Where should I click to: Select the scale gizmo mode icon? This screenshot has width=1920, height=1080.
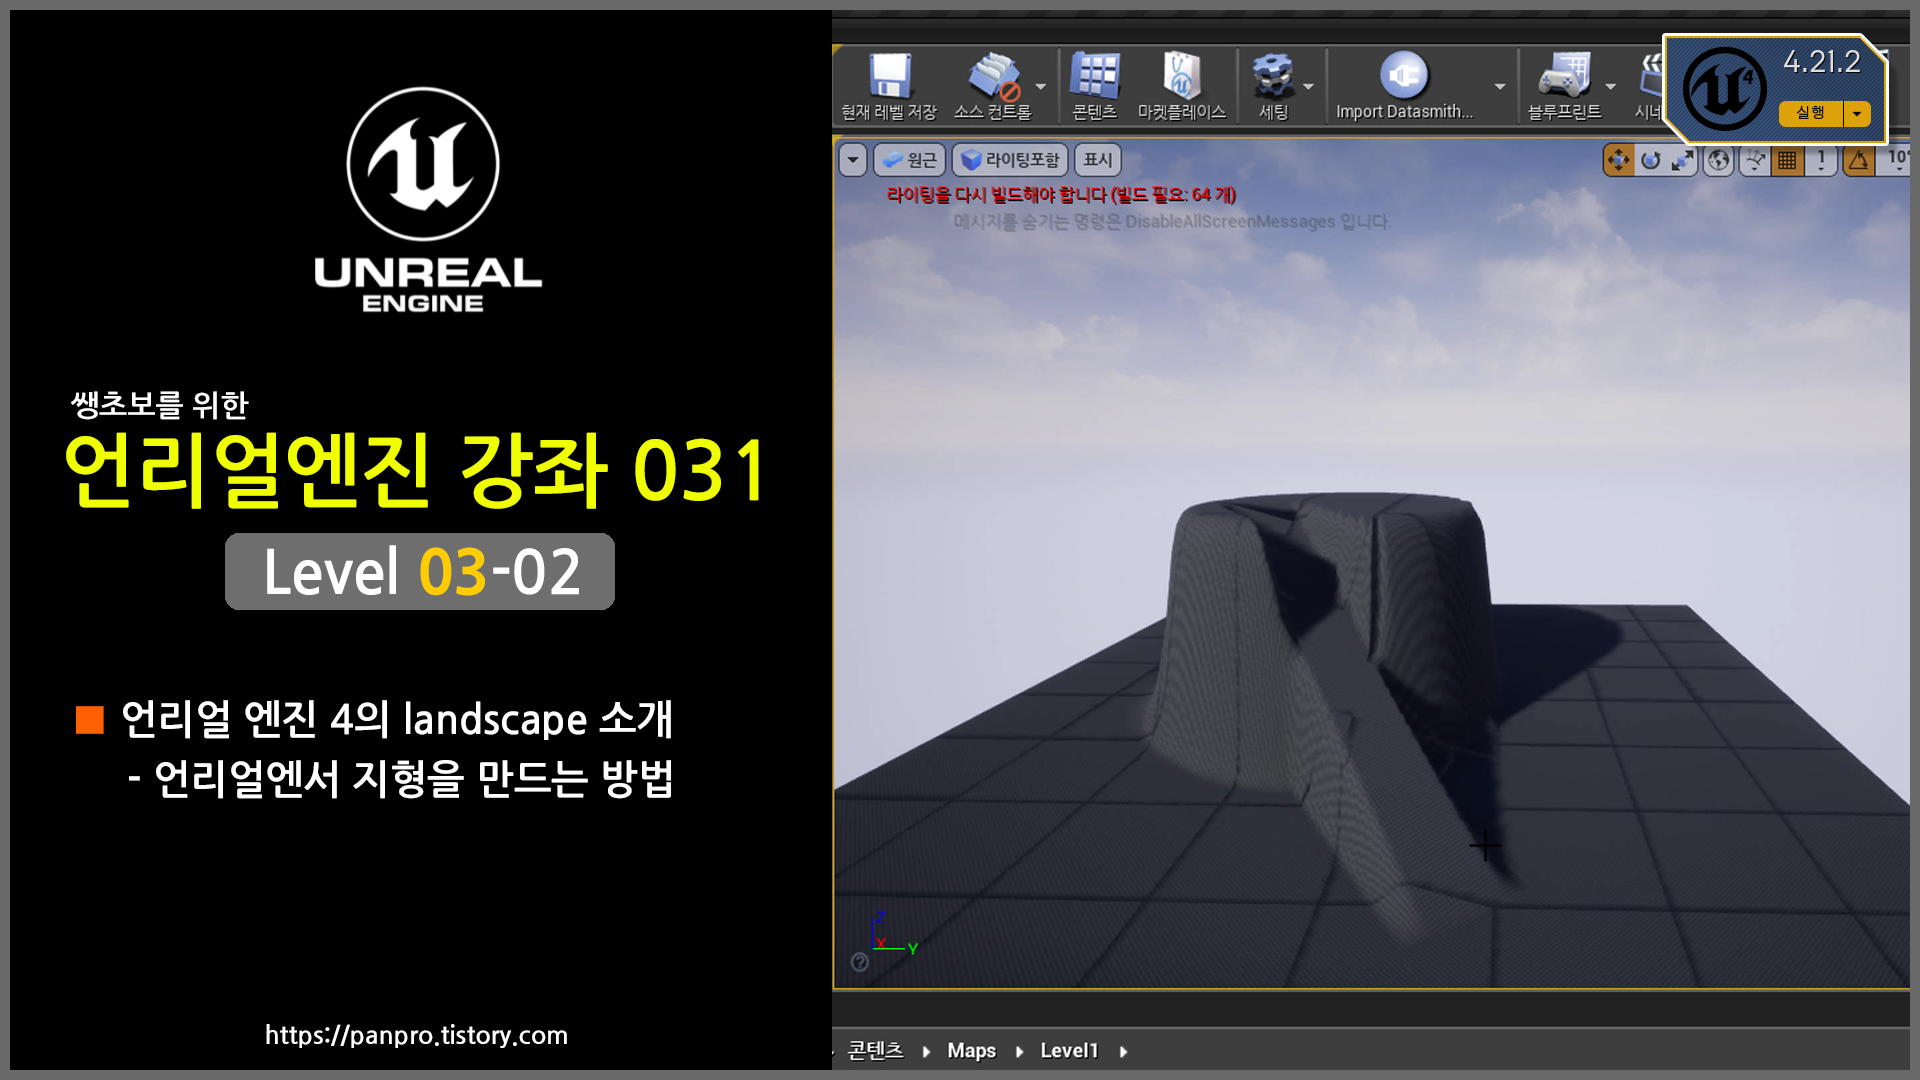(1683, 160)
